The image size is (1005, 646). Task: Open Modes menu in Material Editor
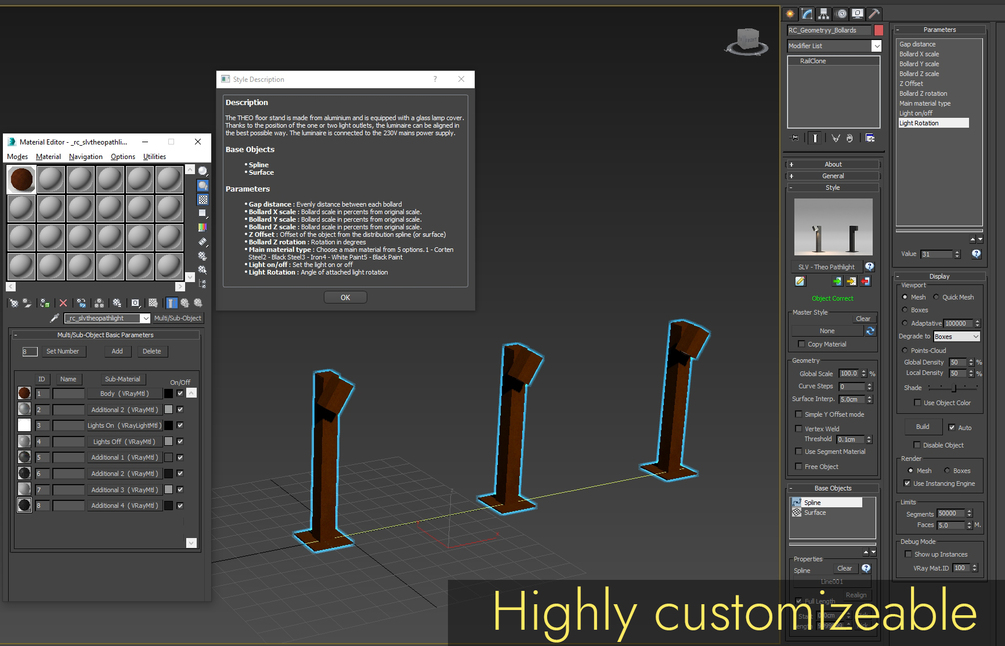pos(17,156)
